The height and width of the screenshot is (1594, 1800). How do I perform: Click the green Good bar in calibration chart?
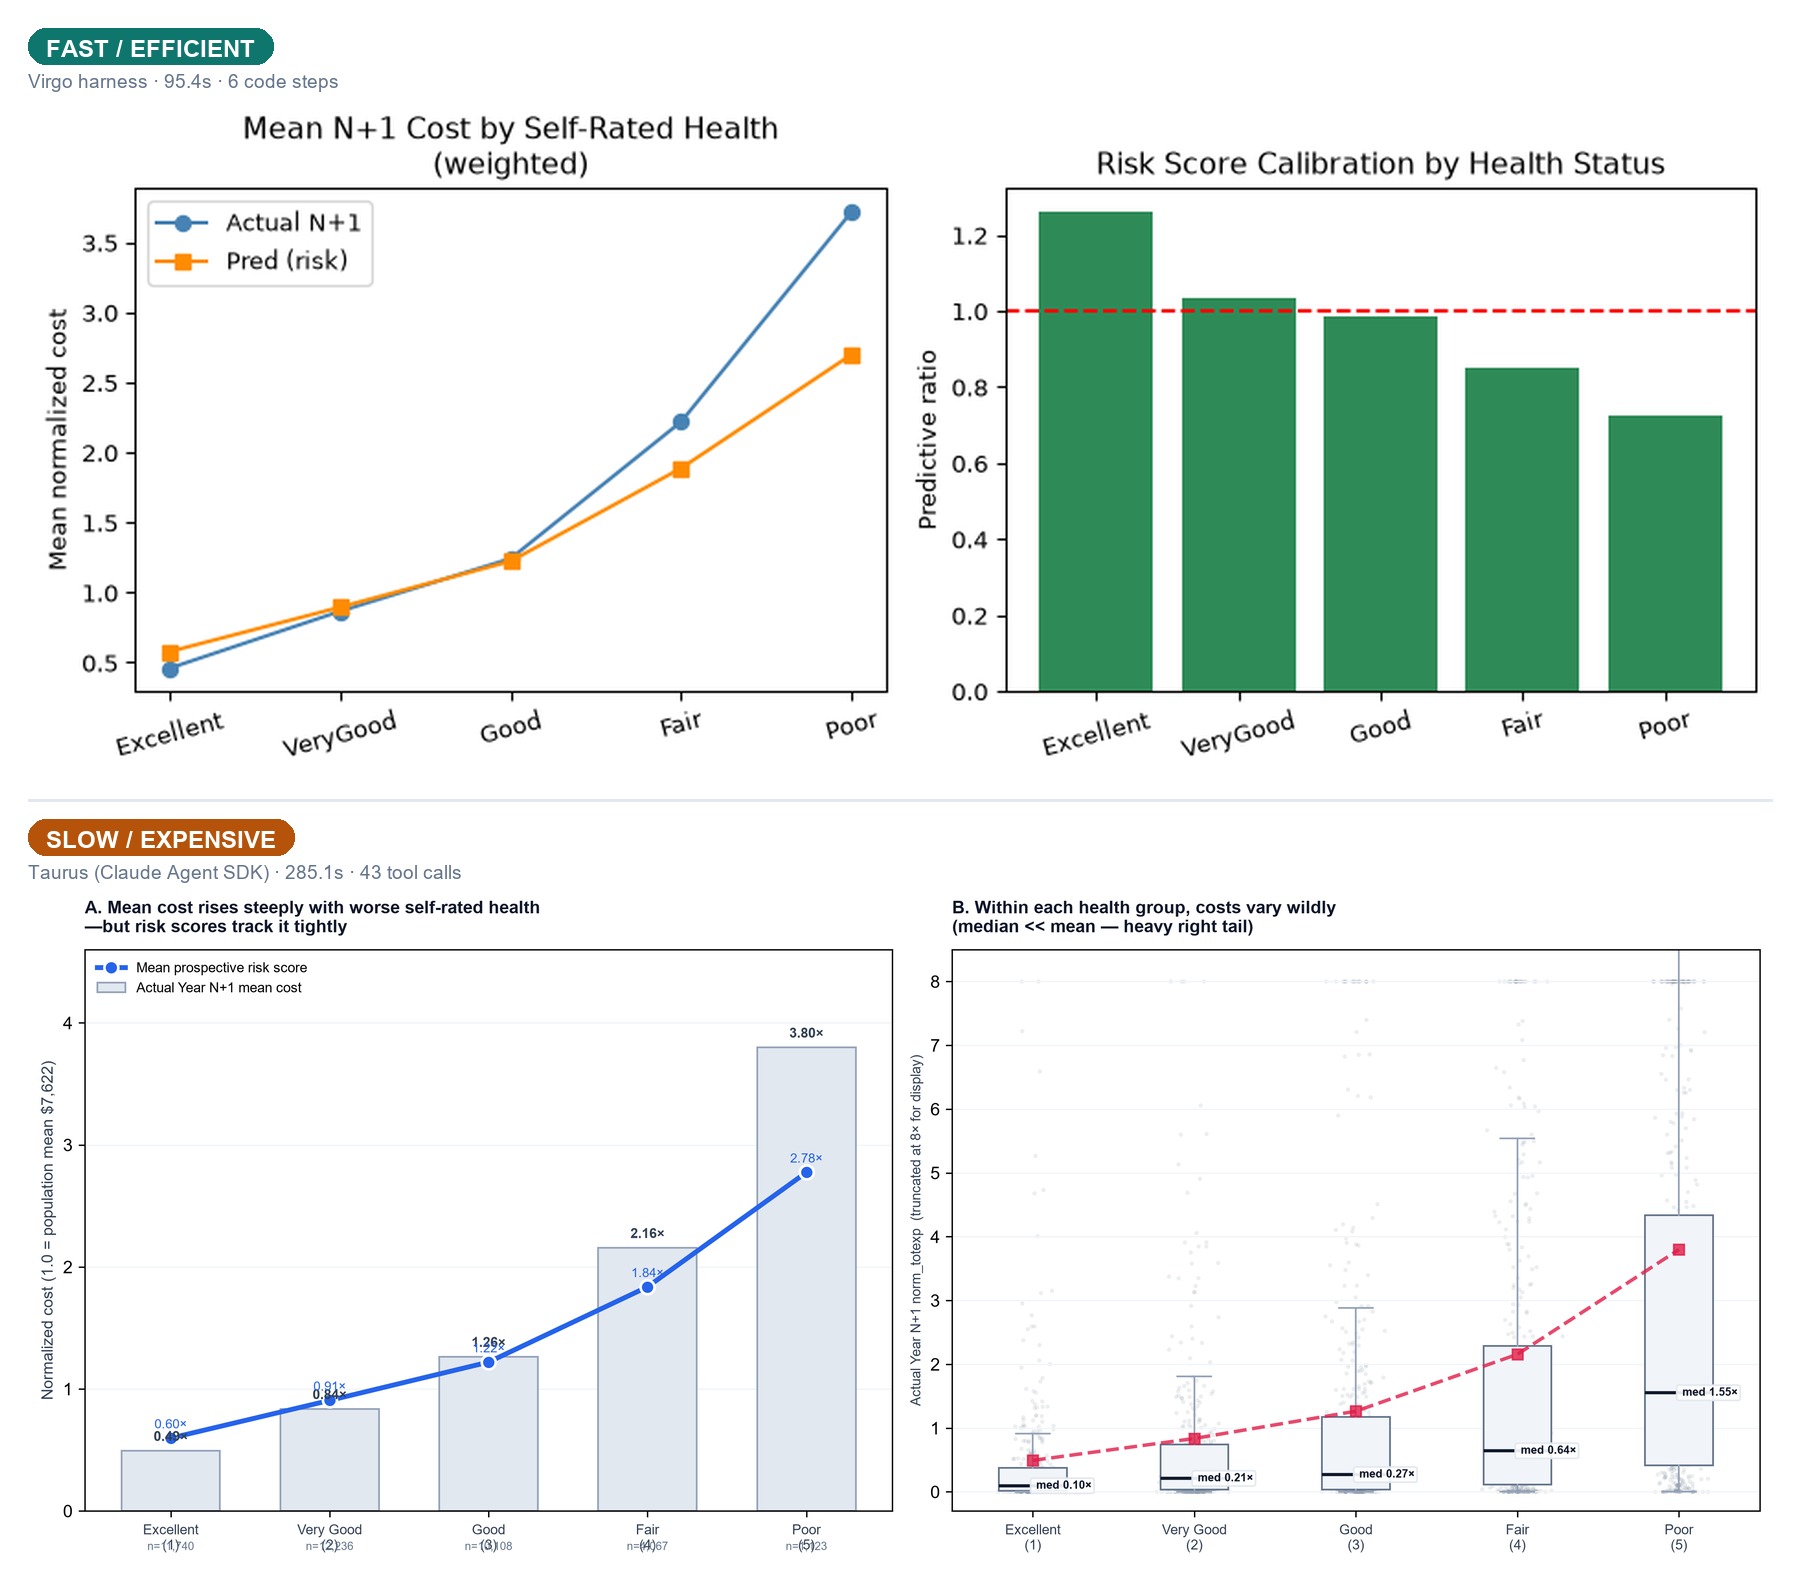click(x=1381, y=503)
